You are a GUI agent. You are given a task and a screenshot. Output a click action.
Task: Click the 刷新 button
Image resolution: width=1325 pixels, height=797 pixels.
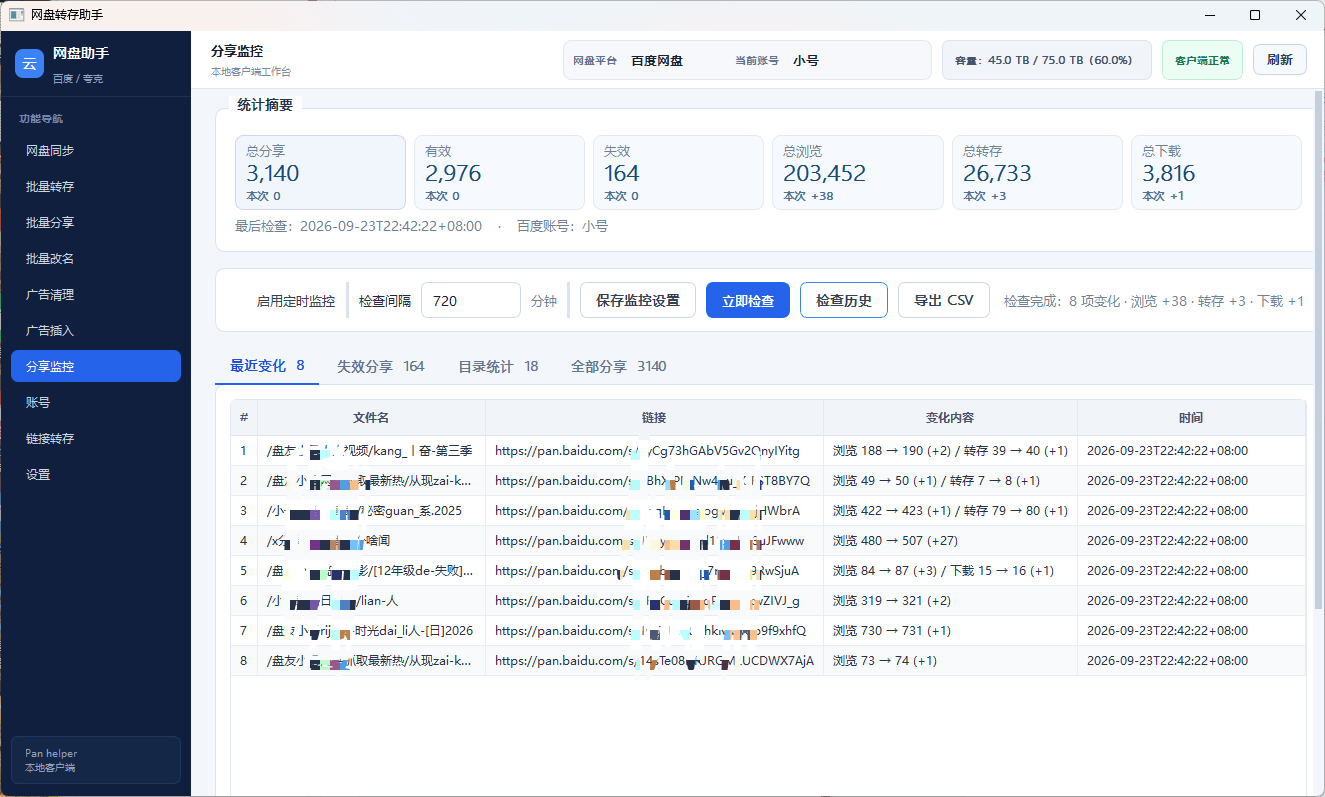point(1280,60)
